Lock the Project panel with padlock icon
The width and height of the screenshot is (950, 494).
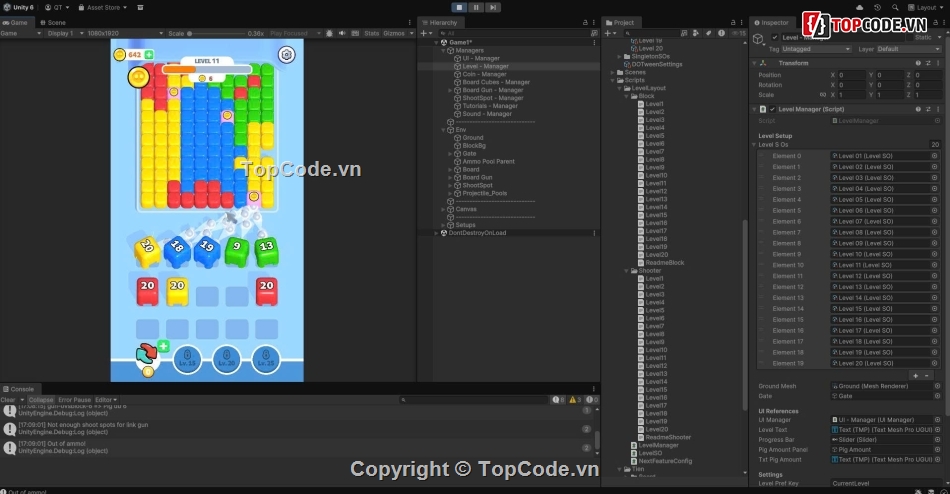click(x=733, y=22)
